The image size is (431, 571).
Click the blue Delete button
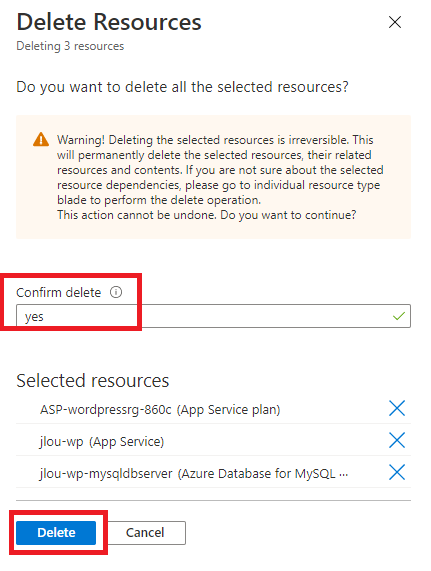tap(56, 533)
